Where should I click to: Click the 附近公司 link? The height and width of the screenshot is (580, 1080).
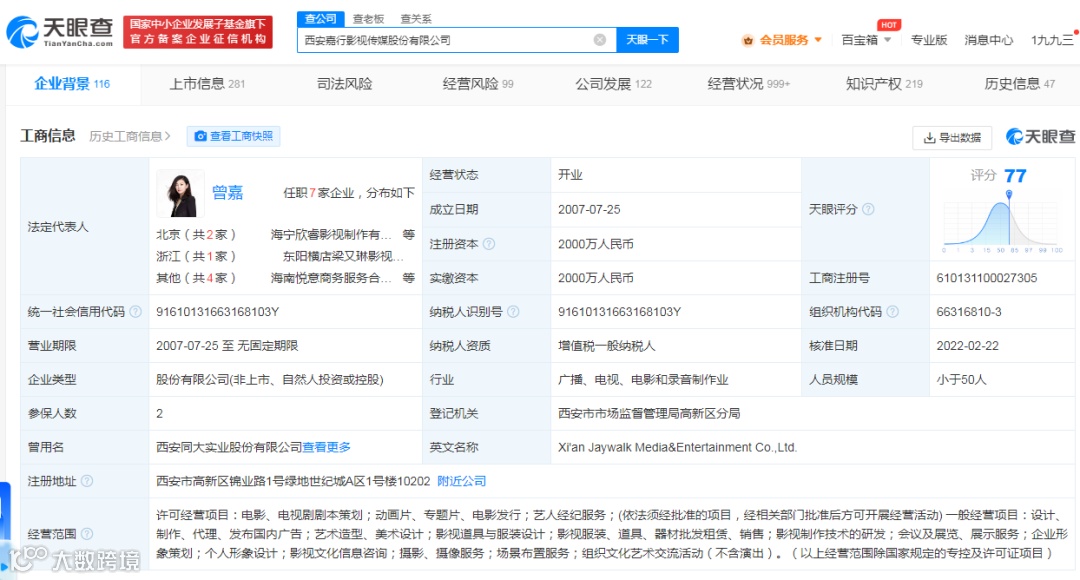[x=461, y=481]
